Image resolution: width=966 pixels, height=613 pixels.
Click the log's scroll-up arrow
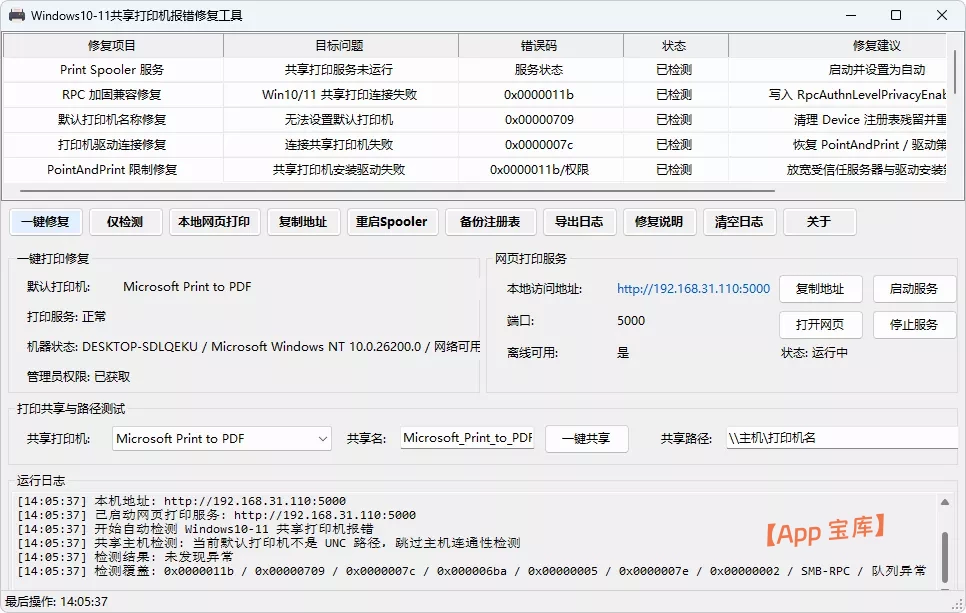[944, 502]
